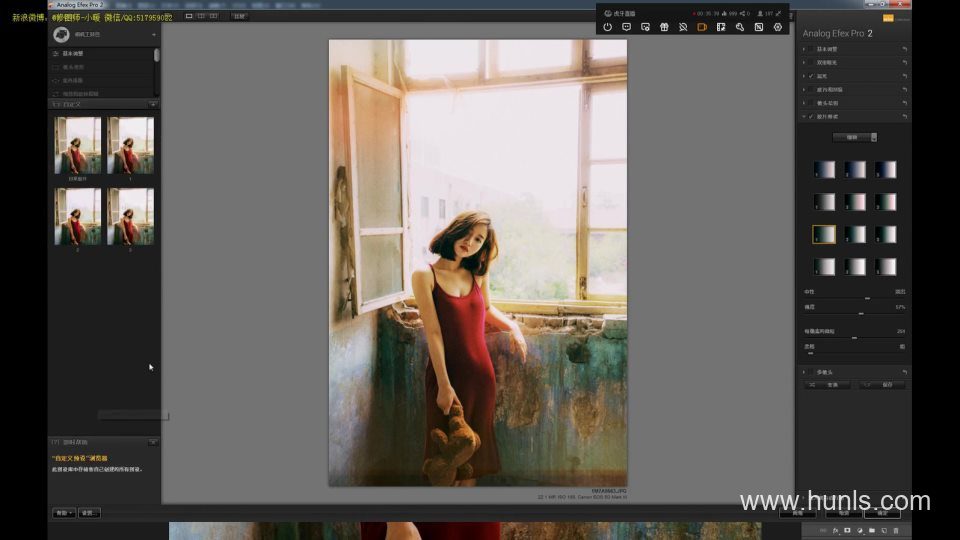The height and width of the screenshot is (540, 960).
Task: Click the Save preset button
Action: click(x=882, y=385)
